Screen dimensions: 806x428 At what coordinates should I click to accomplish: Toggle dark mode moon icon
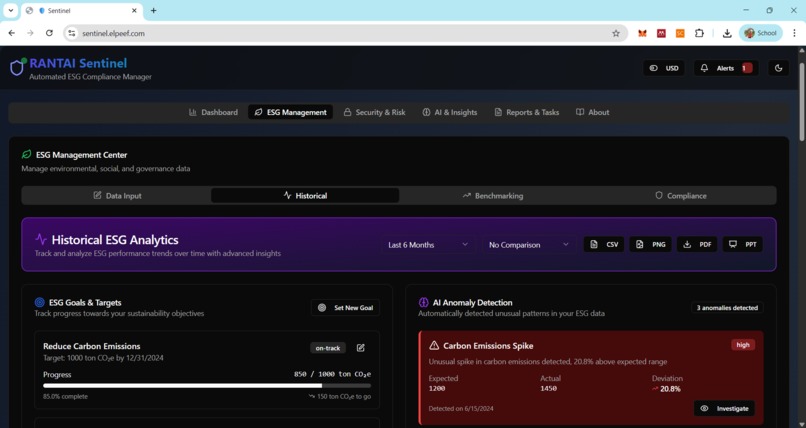(x=778, y=68)
